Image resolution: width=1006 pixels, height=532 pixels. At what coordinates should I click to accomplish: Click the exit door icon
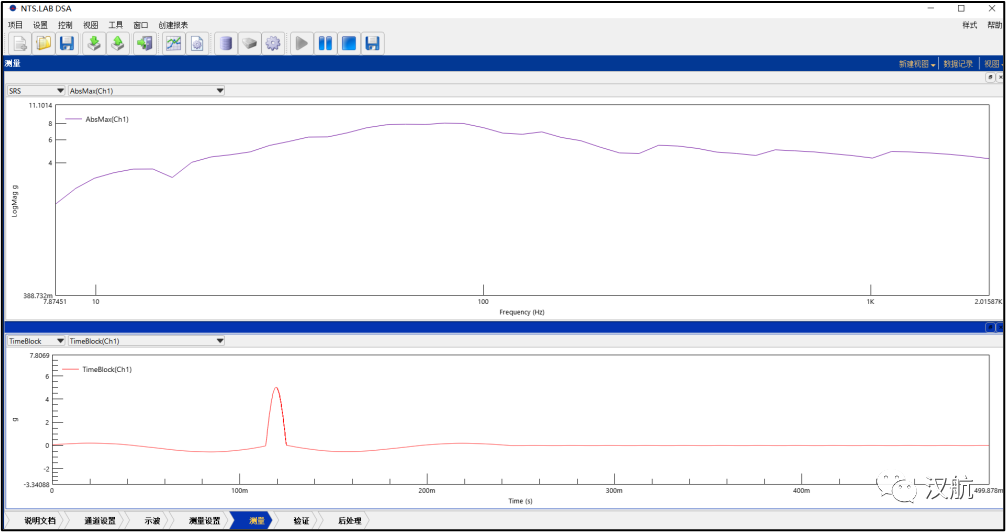[x=145, y=44]
